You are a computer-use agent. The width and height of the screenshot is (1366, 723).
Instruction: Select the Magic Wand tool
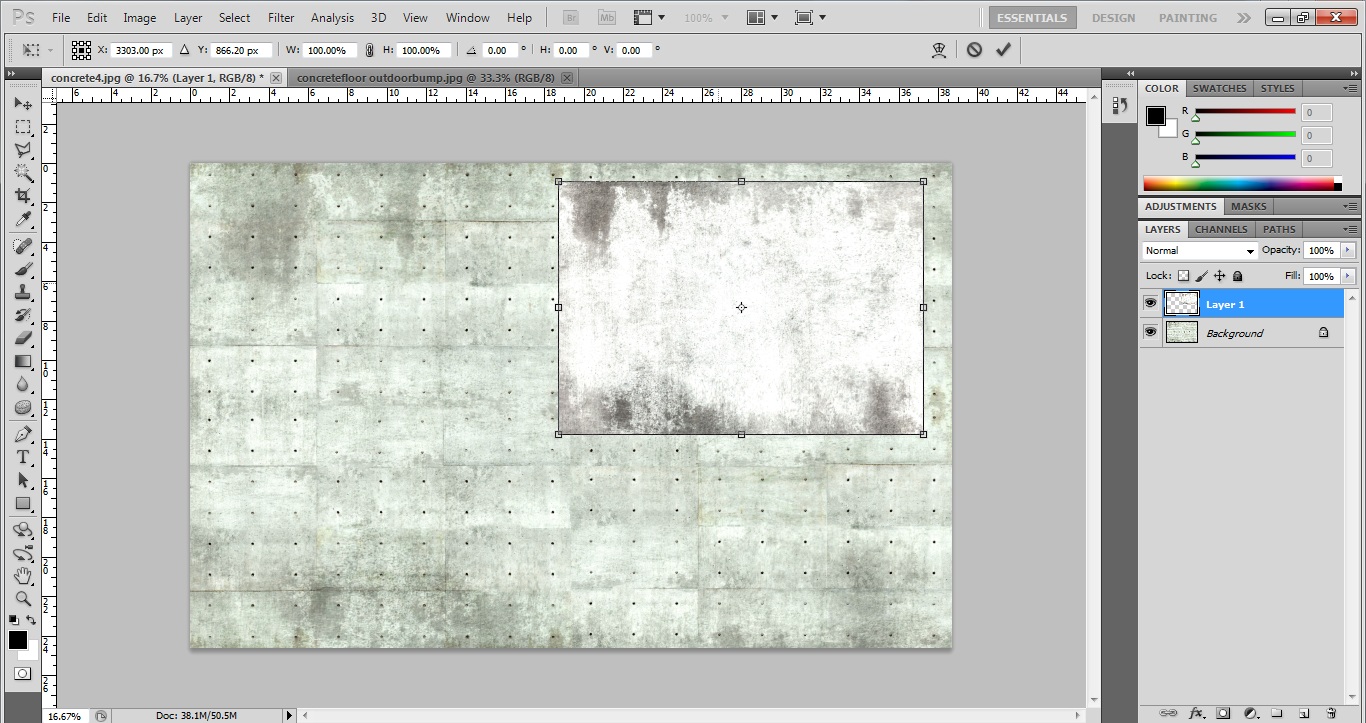tap(22, 173)
